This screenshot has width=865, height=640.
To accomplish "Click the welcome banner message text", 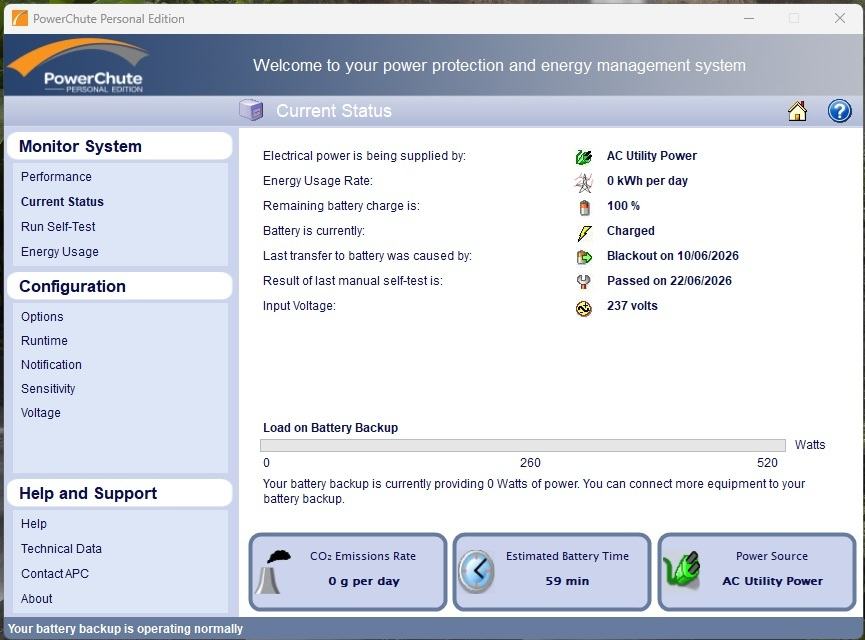I will pyautogui.click(x=499, y=65).
